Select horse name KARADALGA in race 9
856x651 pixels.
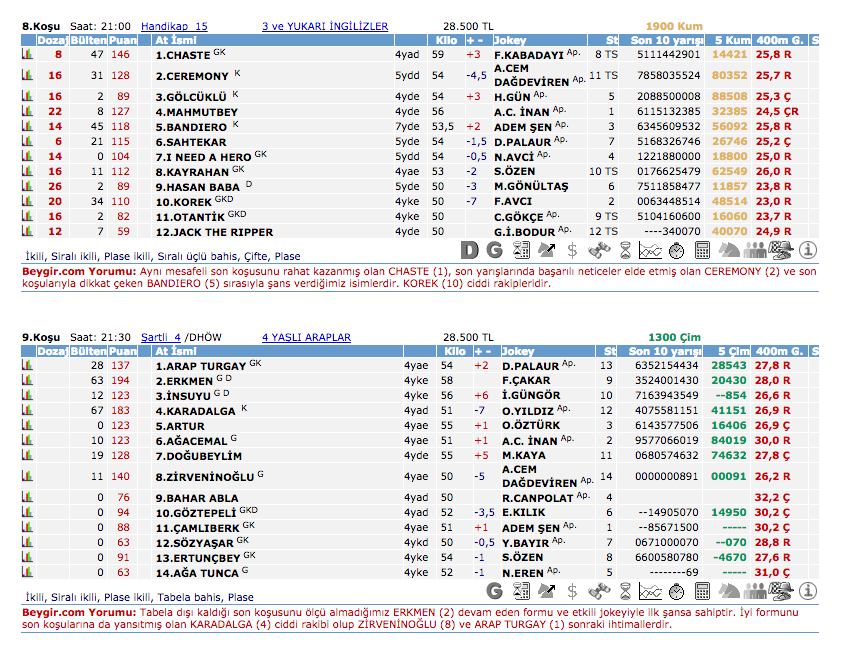pos(196,411)
